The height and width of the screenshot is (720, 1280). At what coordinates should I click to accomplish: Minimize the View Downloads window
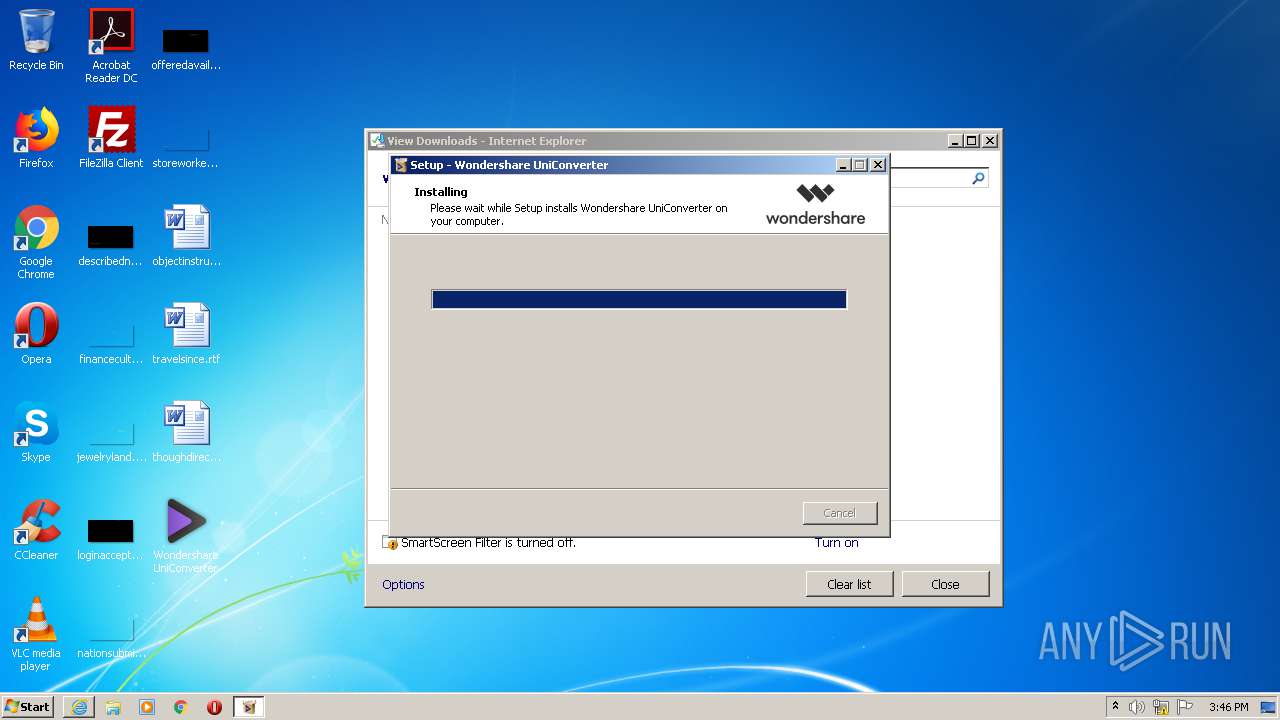[955, 141]
